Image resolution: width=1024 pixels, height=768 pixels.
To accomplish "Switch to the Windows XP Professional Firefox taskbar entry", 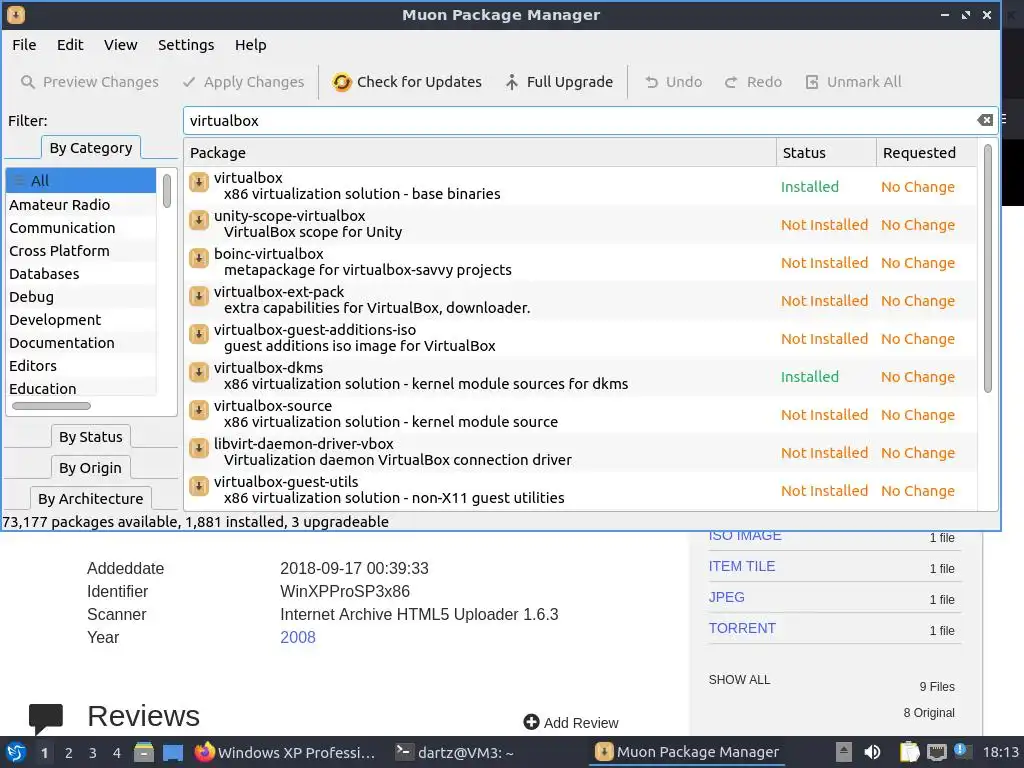I will (x=285, y=752).
